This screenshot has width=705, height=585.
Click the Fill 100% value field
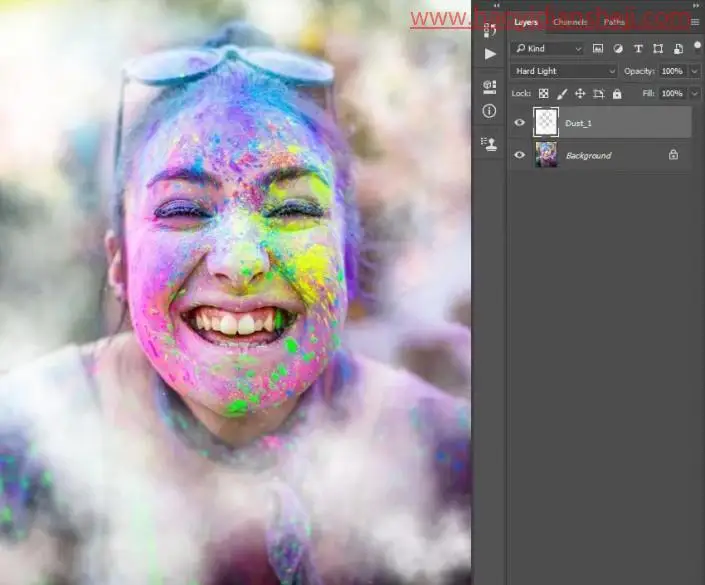coord(673,94)
